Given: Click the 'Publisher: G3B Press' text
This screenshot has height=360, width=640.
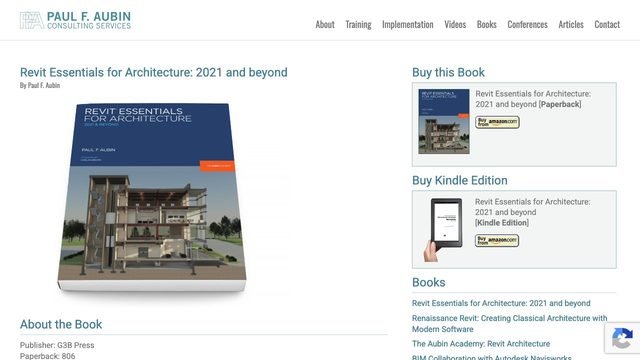Looking at the screenshot, I should click(x=57, y=345).
